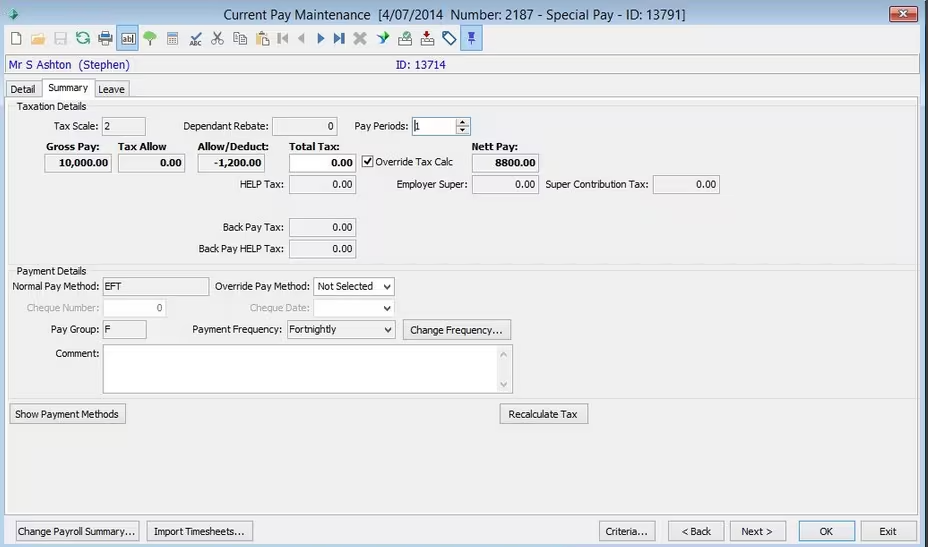Screen dimensions: 928x547
Task: Select the Summary tab
Action: point(68,88)
